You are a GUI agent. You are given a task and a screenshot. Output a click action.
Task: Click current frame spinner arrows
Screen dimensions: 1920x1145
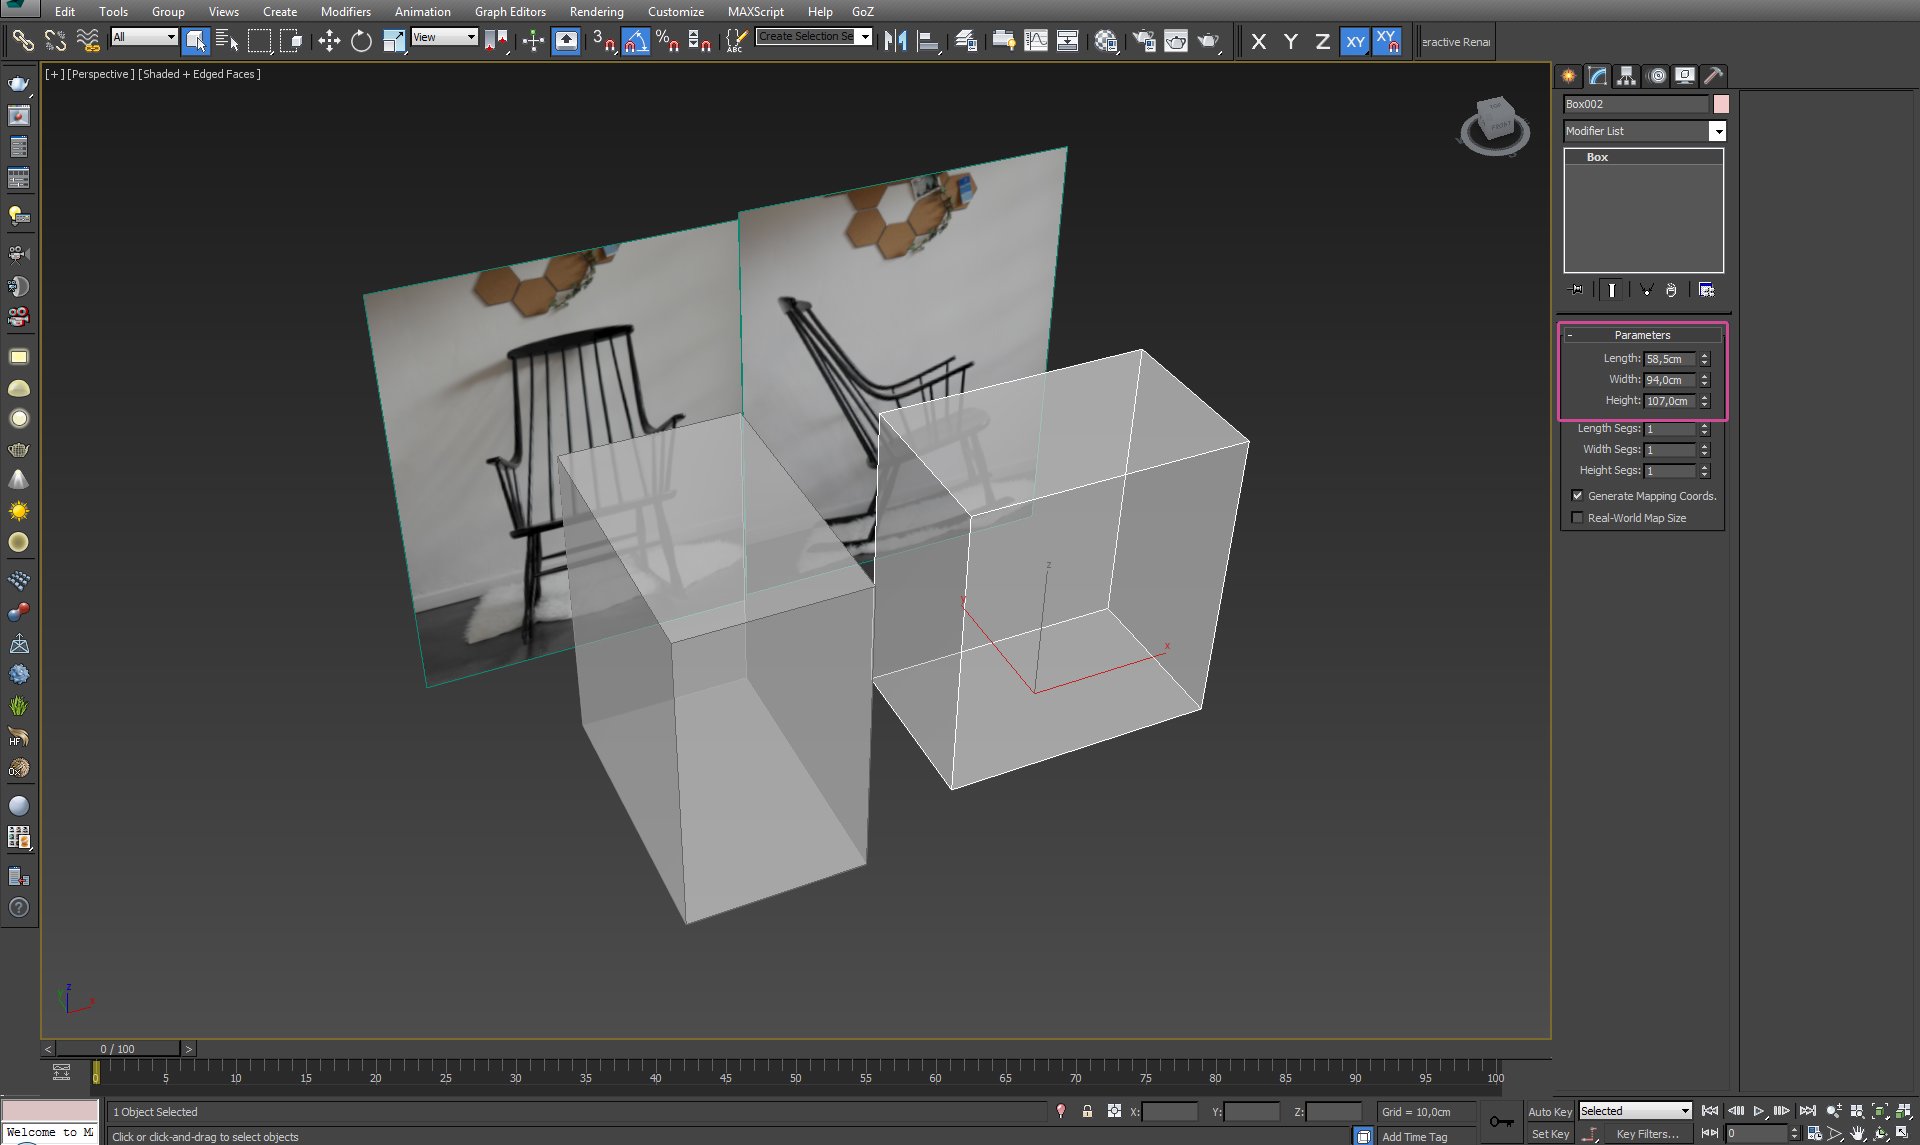[x=1794, y=1134]
